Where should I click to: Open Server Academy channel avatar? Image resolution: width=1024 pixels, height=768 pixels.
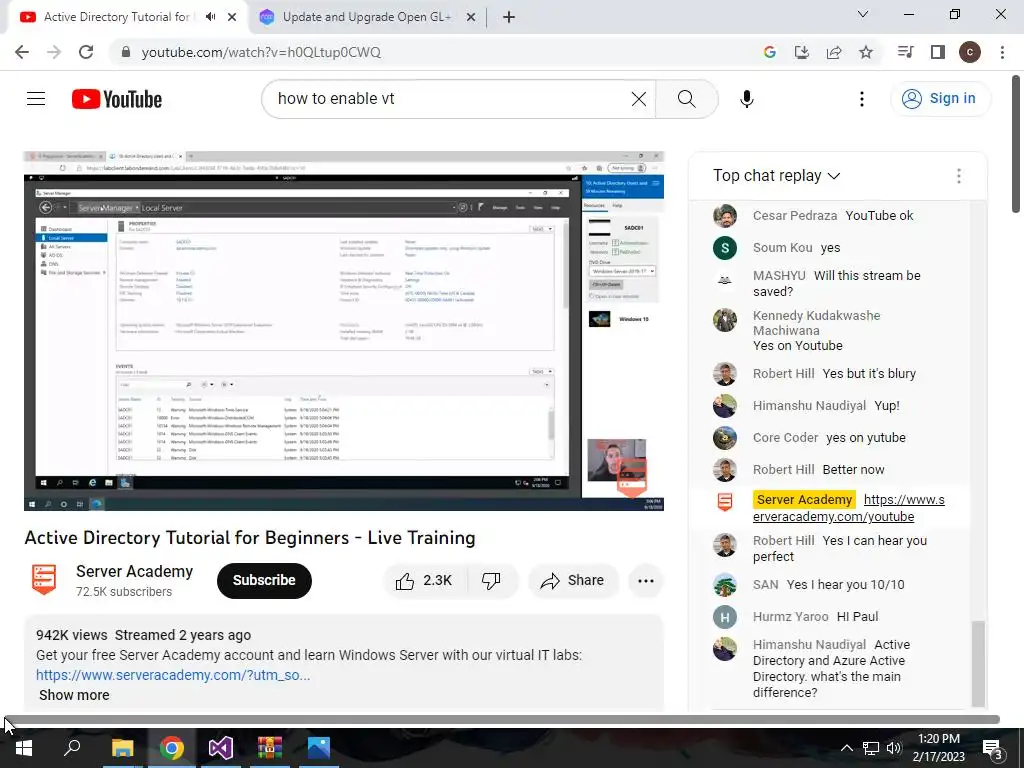tap(44, 580)
